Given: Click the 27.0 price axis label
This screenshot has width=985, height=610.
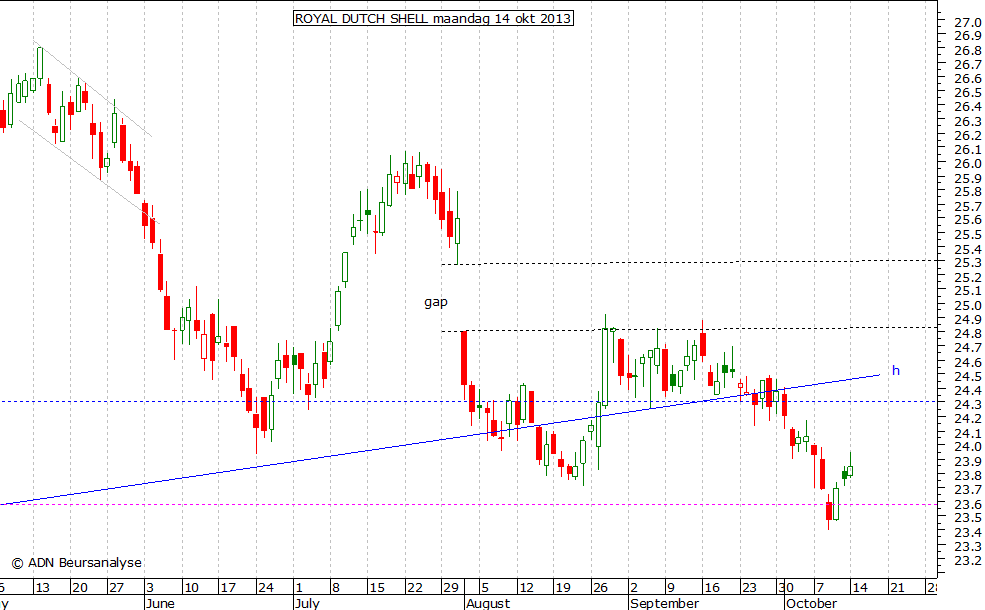Looking at the screenshot, I should [x=968, y=22].
